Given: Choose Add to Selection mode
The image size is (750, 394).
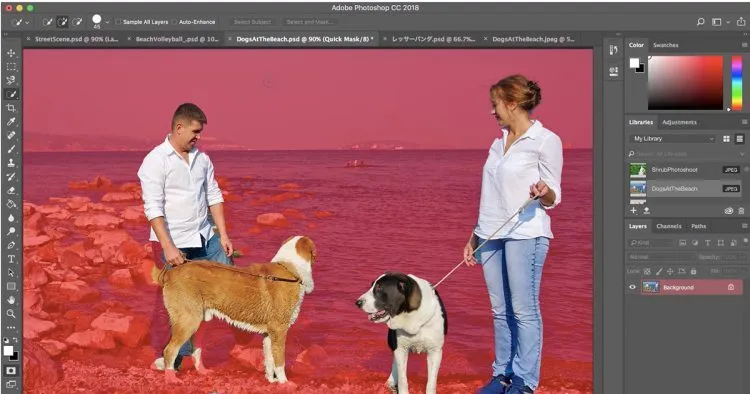Looking at the screenshot, I should [x=62, y=22].
